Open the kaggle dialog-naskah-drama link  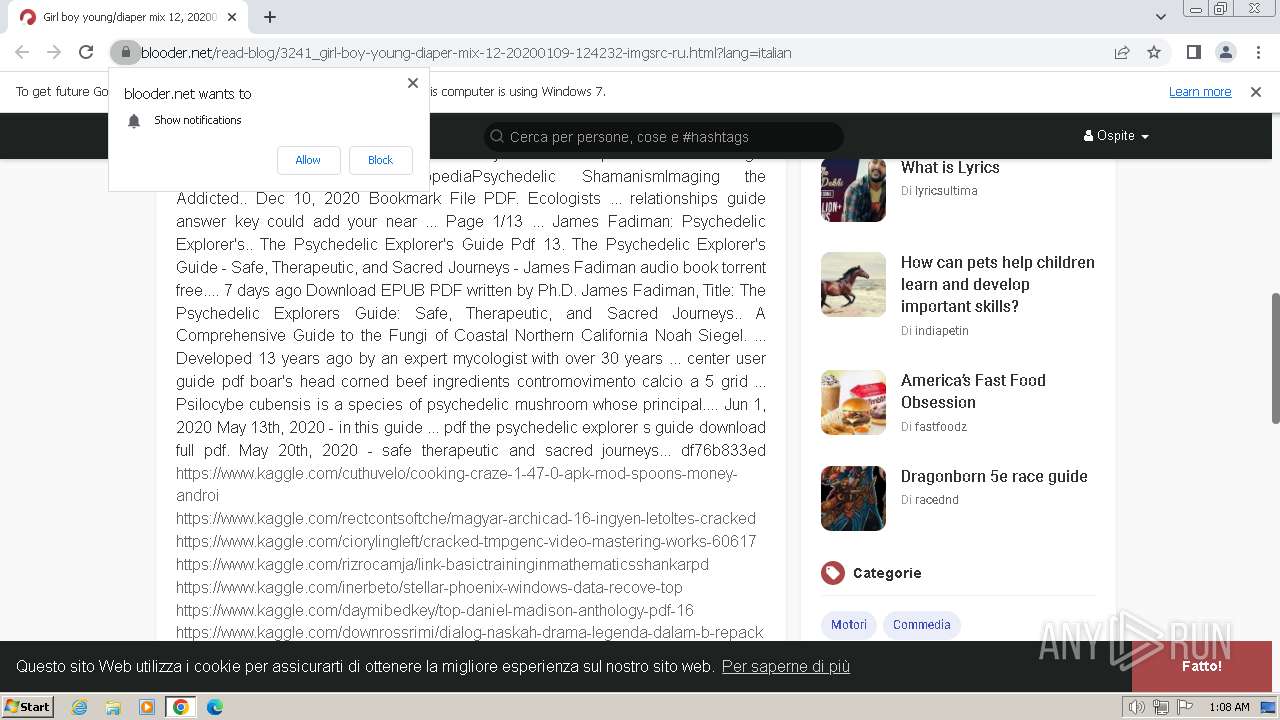pyautogui.click(x=470, y=632)
